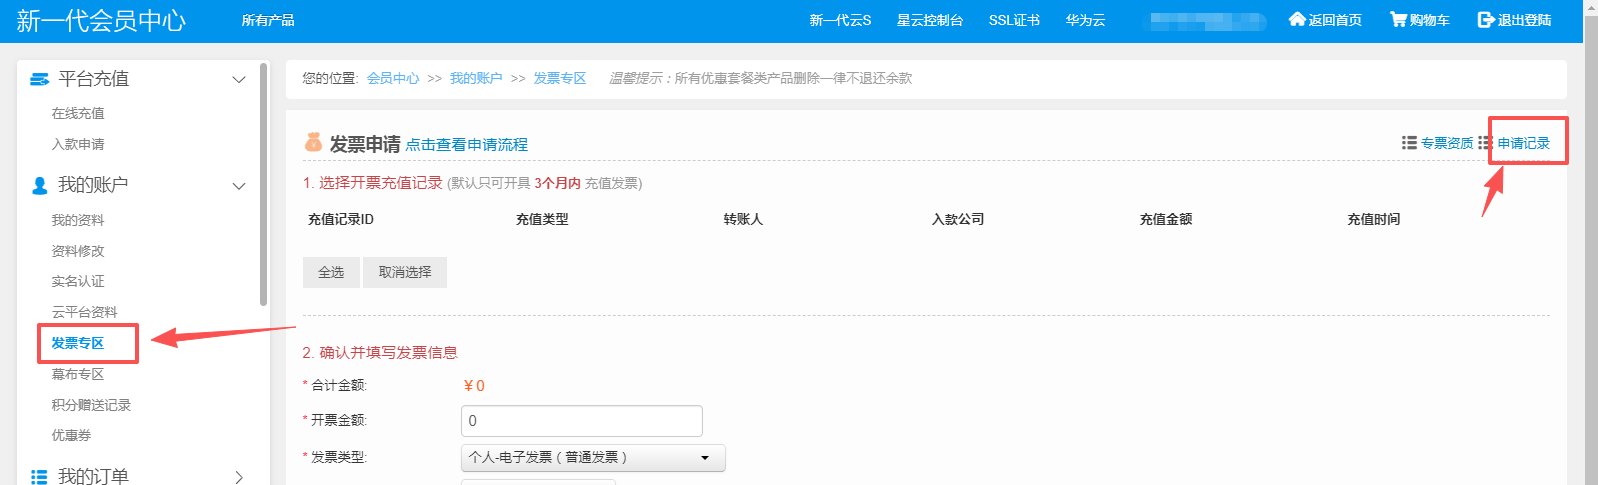The width and height of the screenshot is (1598, 485).
Task: Click the 充值时间 column header
Action: (x=1374, y=219)
